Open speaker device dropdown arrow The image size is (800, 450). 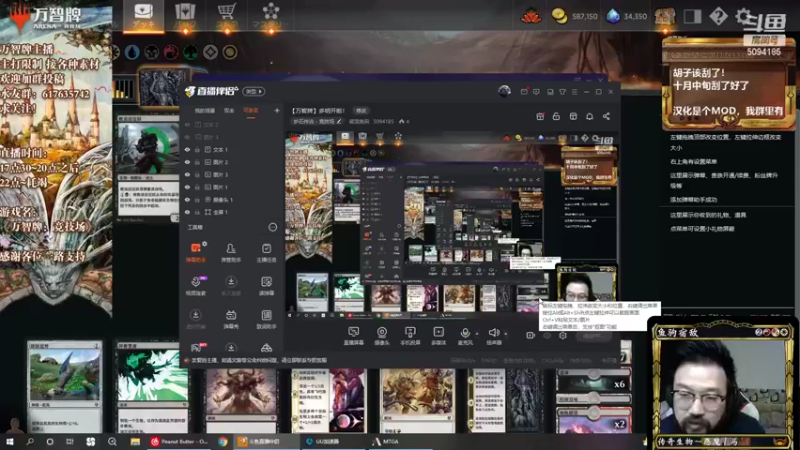point(506,334)
